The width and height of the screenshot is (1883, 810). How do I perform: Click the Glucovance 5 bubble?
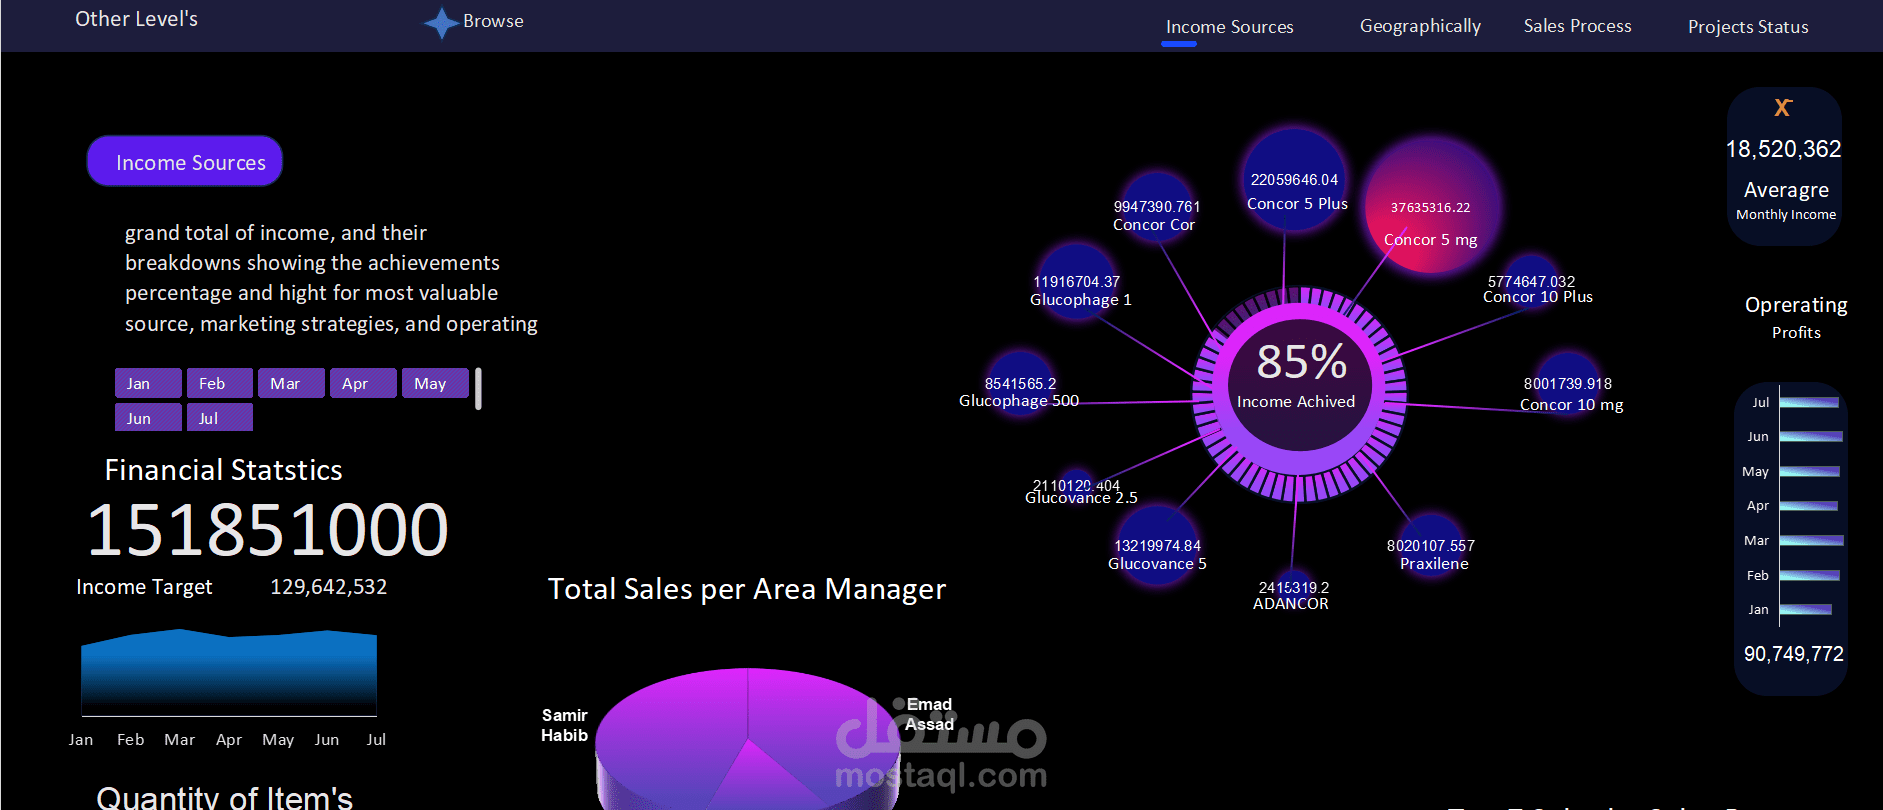(1157, 546)
